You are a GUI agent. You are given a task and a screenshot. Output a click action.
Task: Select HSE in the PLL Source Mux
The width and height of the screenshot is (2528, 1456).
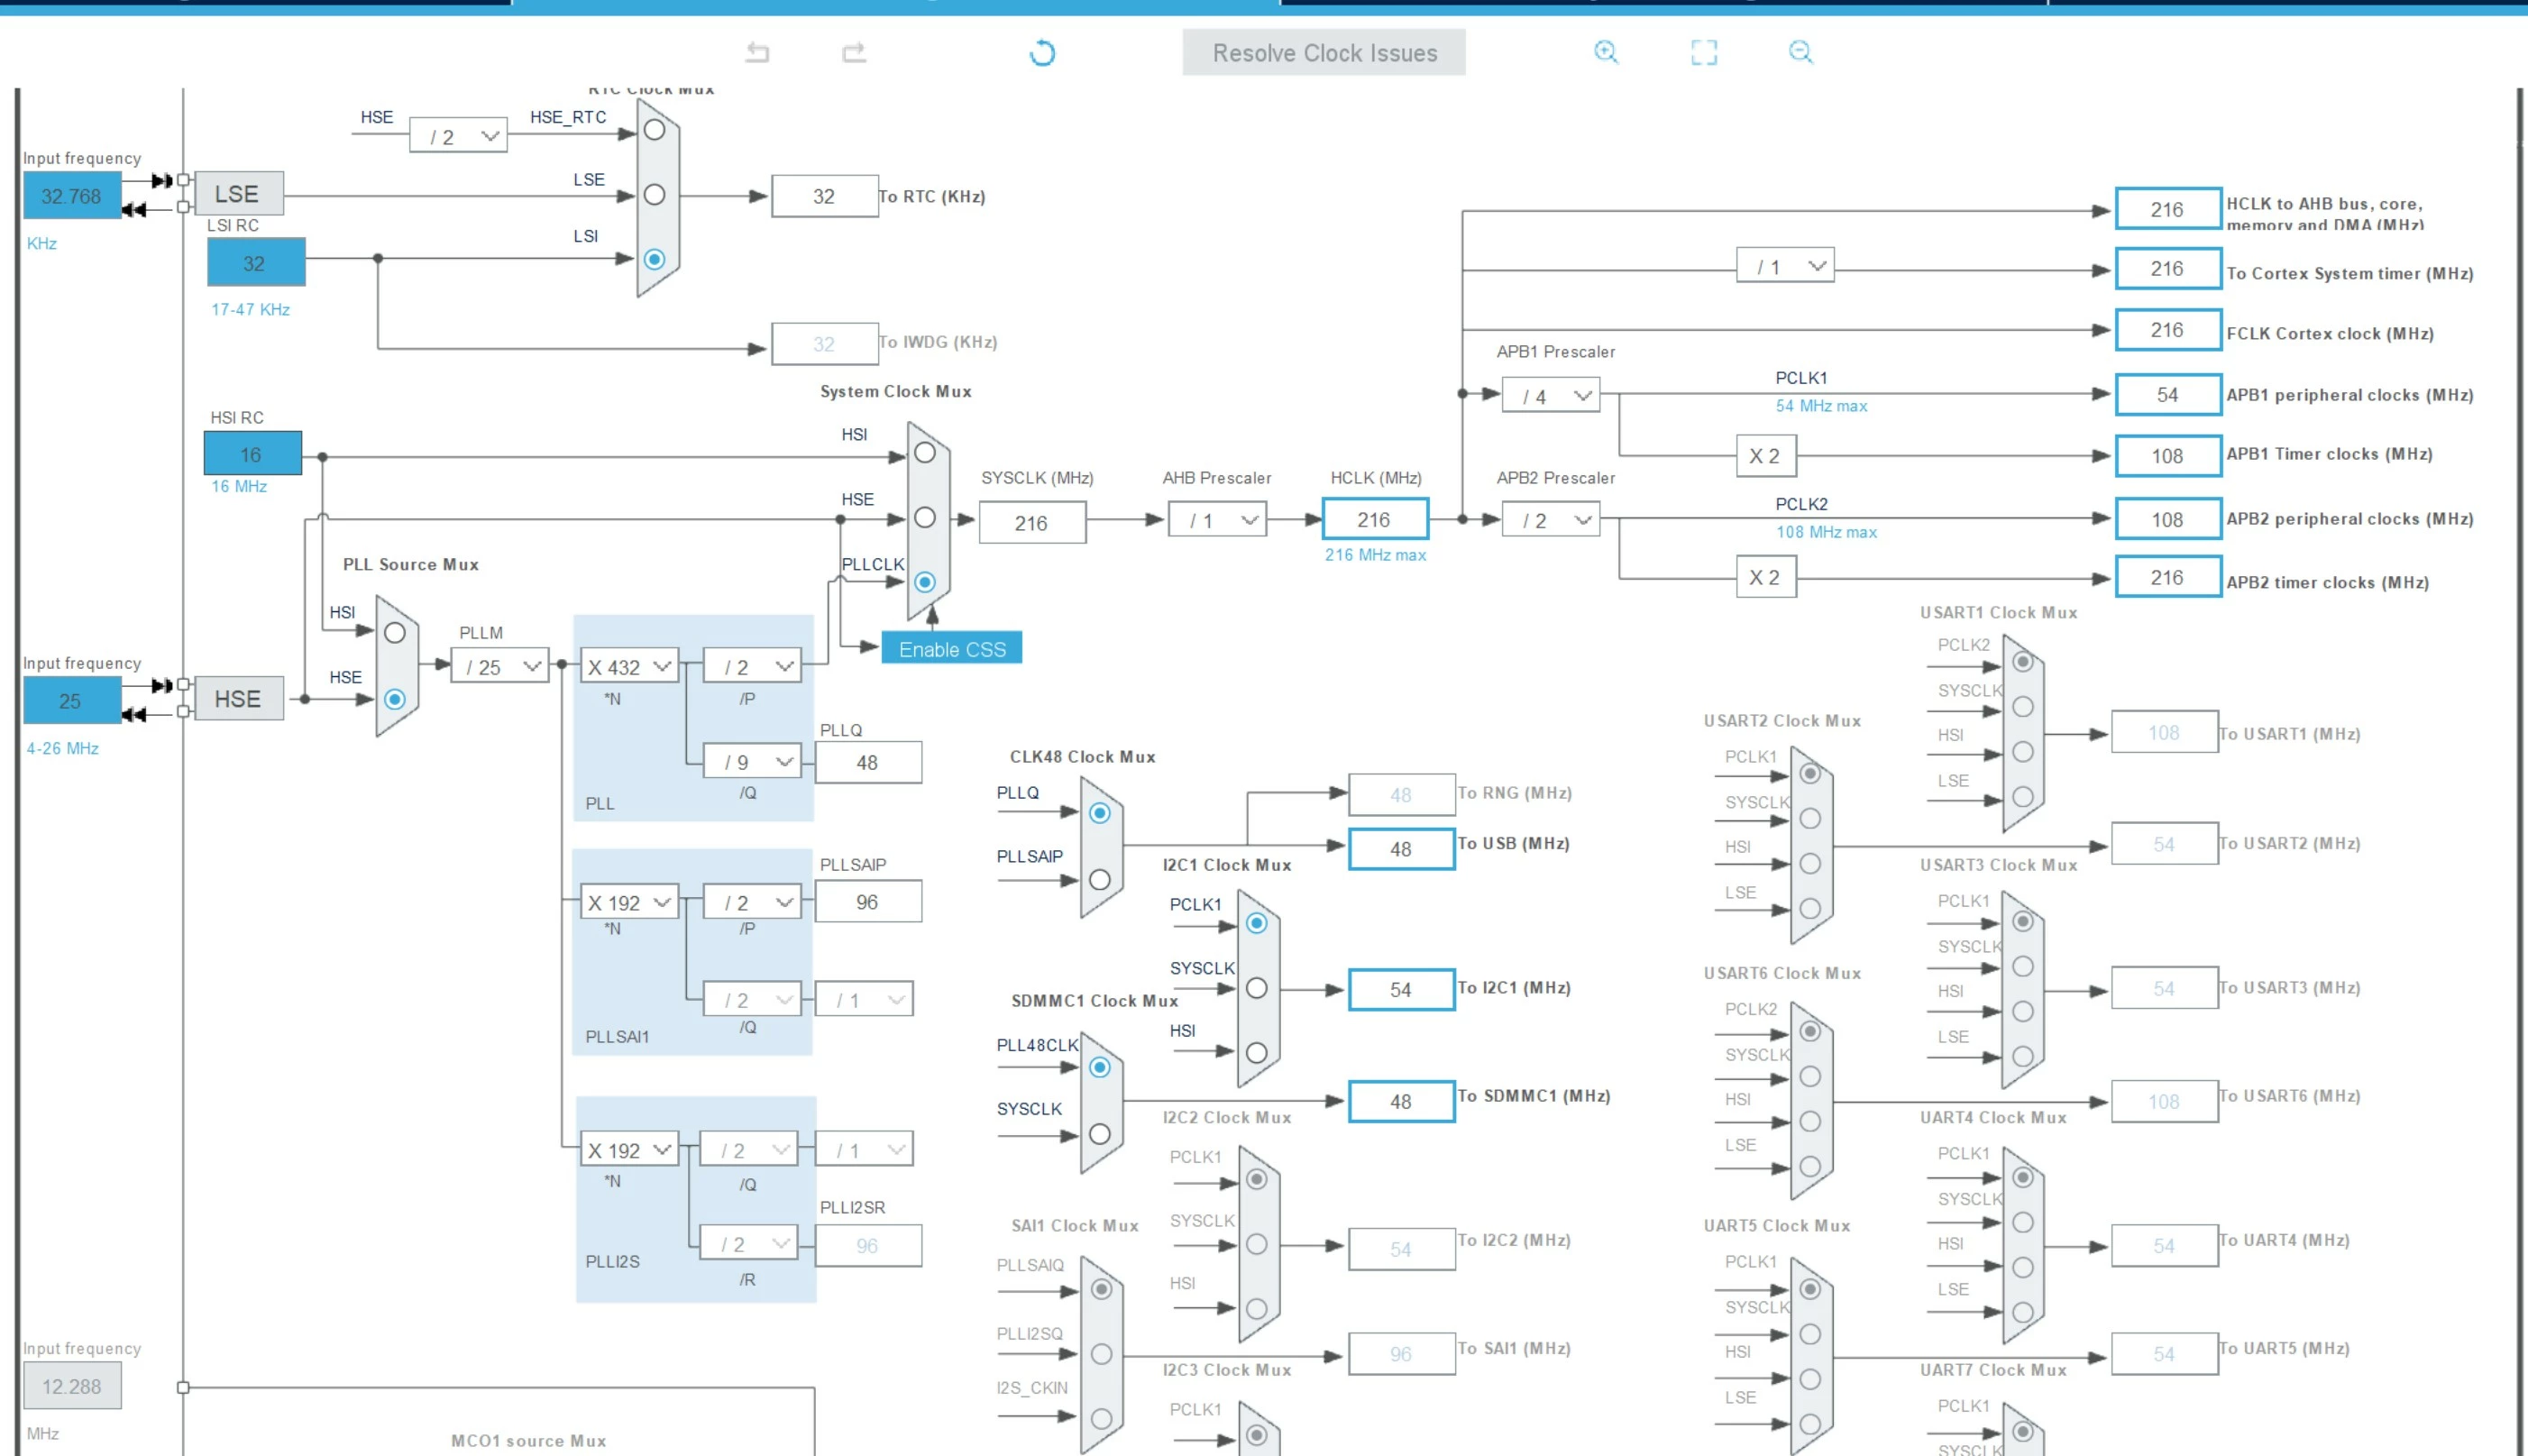tap(395, 699)
